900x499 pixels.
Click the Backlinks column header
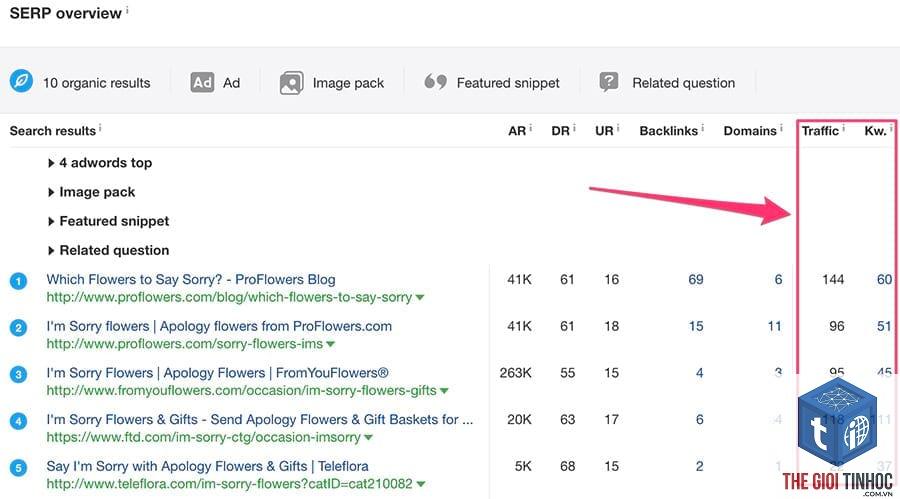[669, 131]
